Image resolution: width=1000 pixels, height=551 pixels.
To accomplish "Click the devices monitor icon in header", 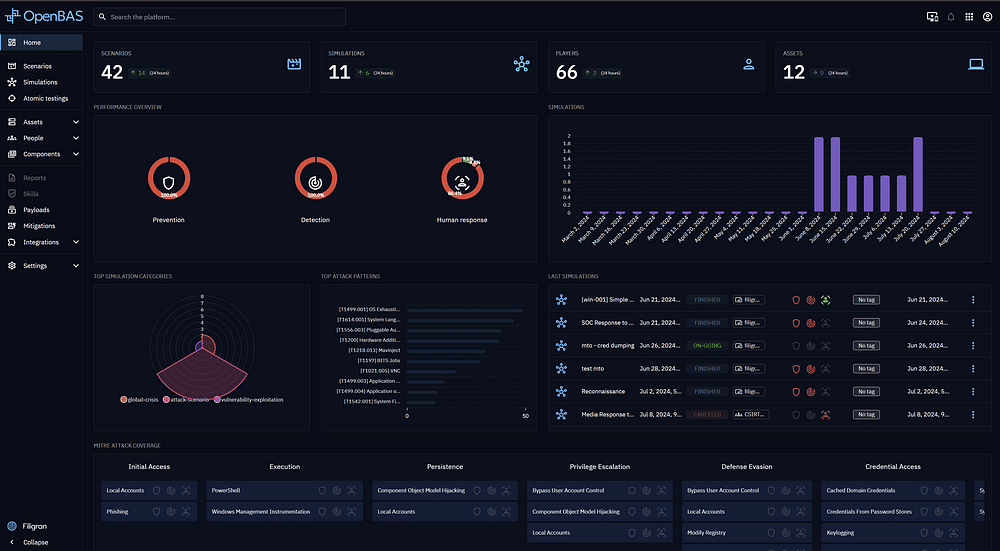I will [x=932, y=17].
